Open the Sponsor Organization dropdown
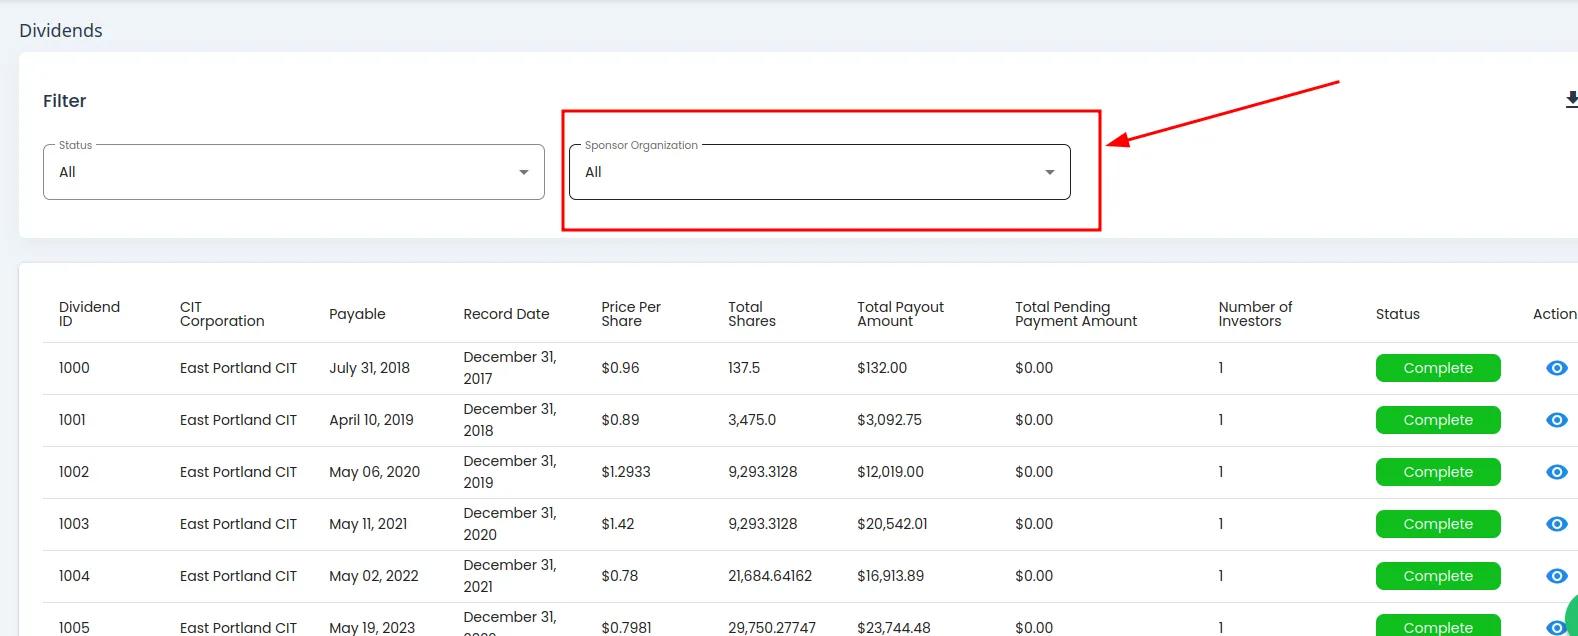Screen dimensions: 1578x636 818,172
